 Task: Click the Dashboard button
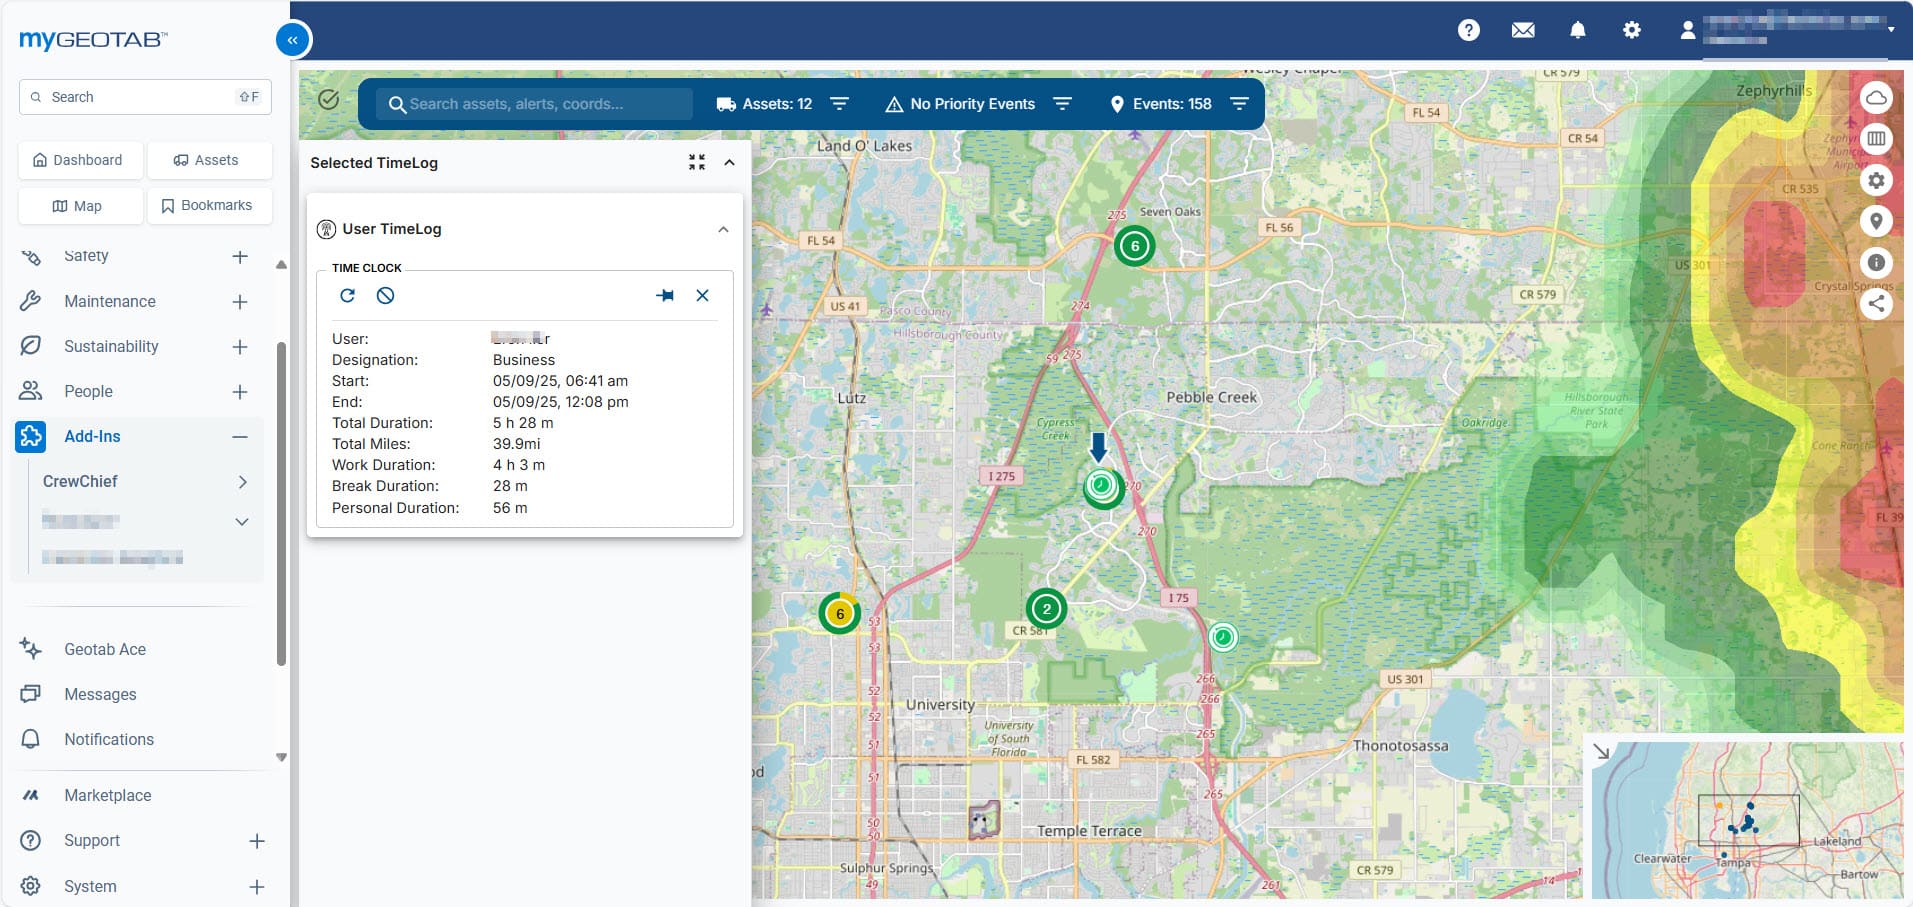pos(80,160)
